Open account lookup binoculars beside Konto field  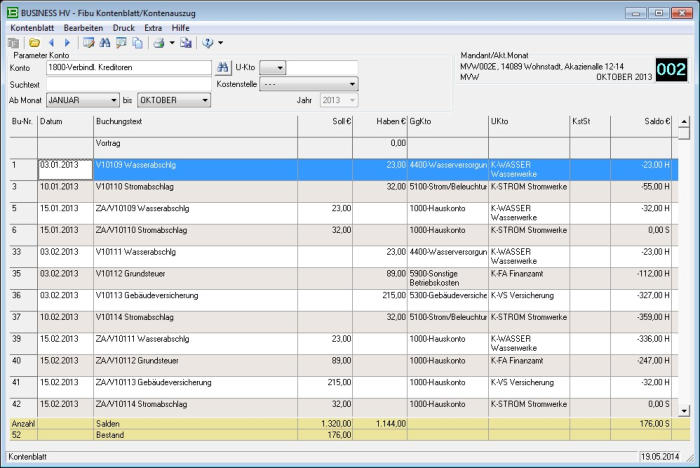pyautogui.click(x=223, y=68)
